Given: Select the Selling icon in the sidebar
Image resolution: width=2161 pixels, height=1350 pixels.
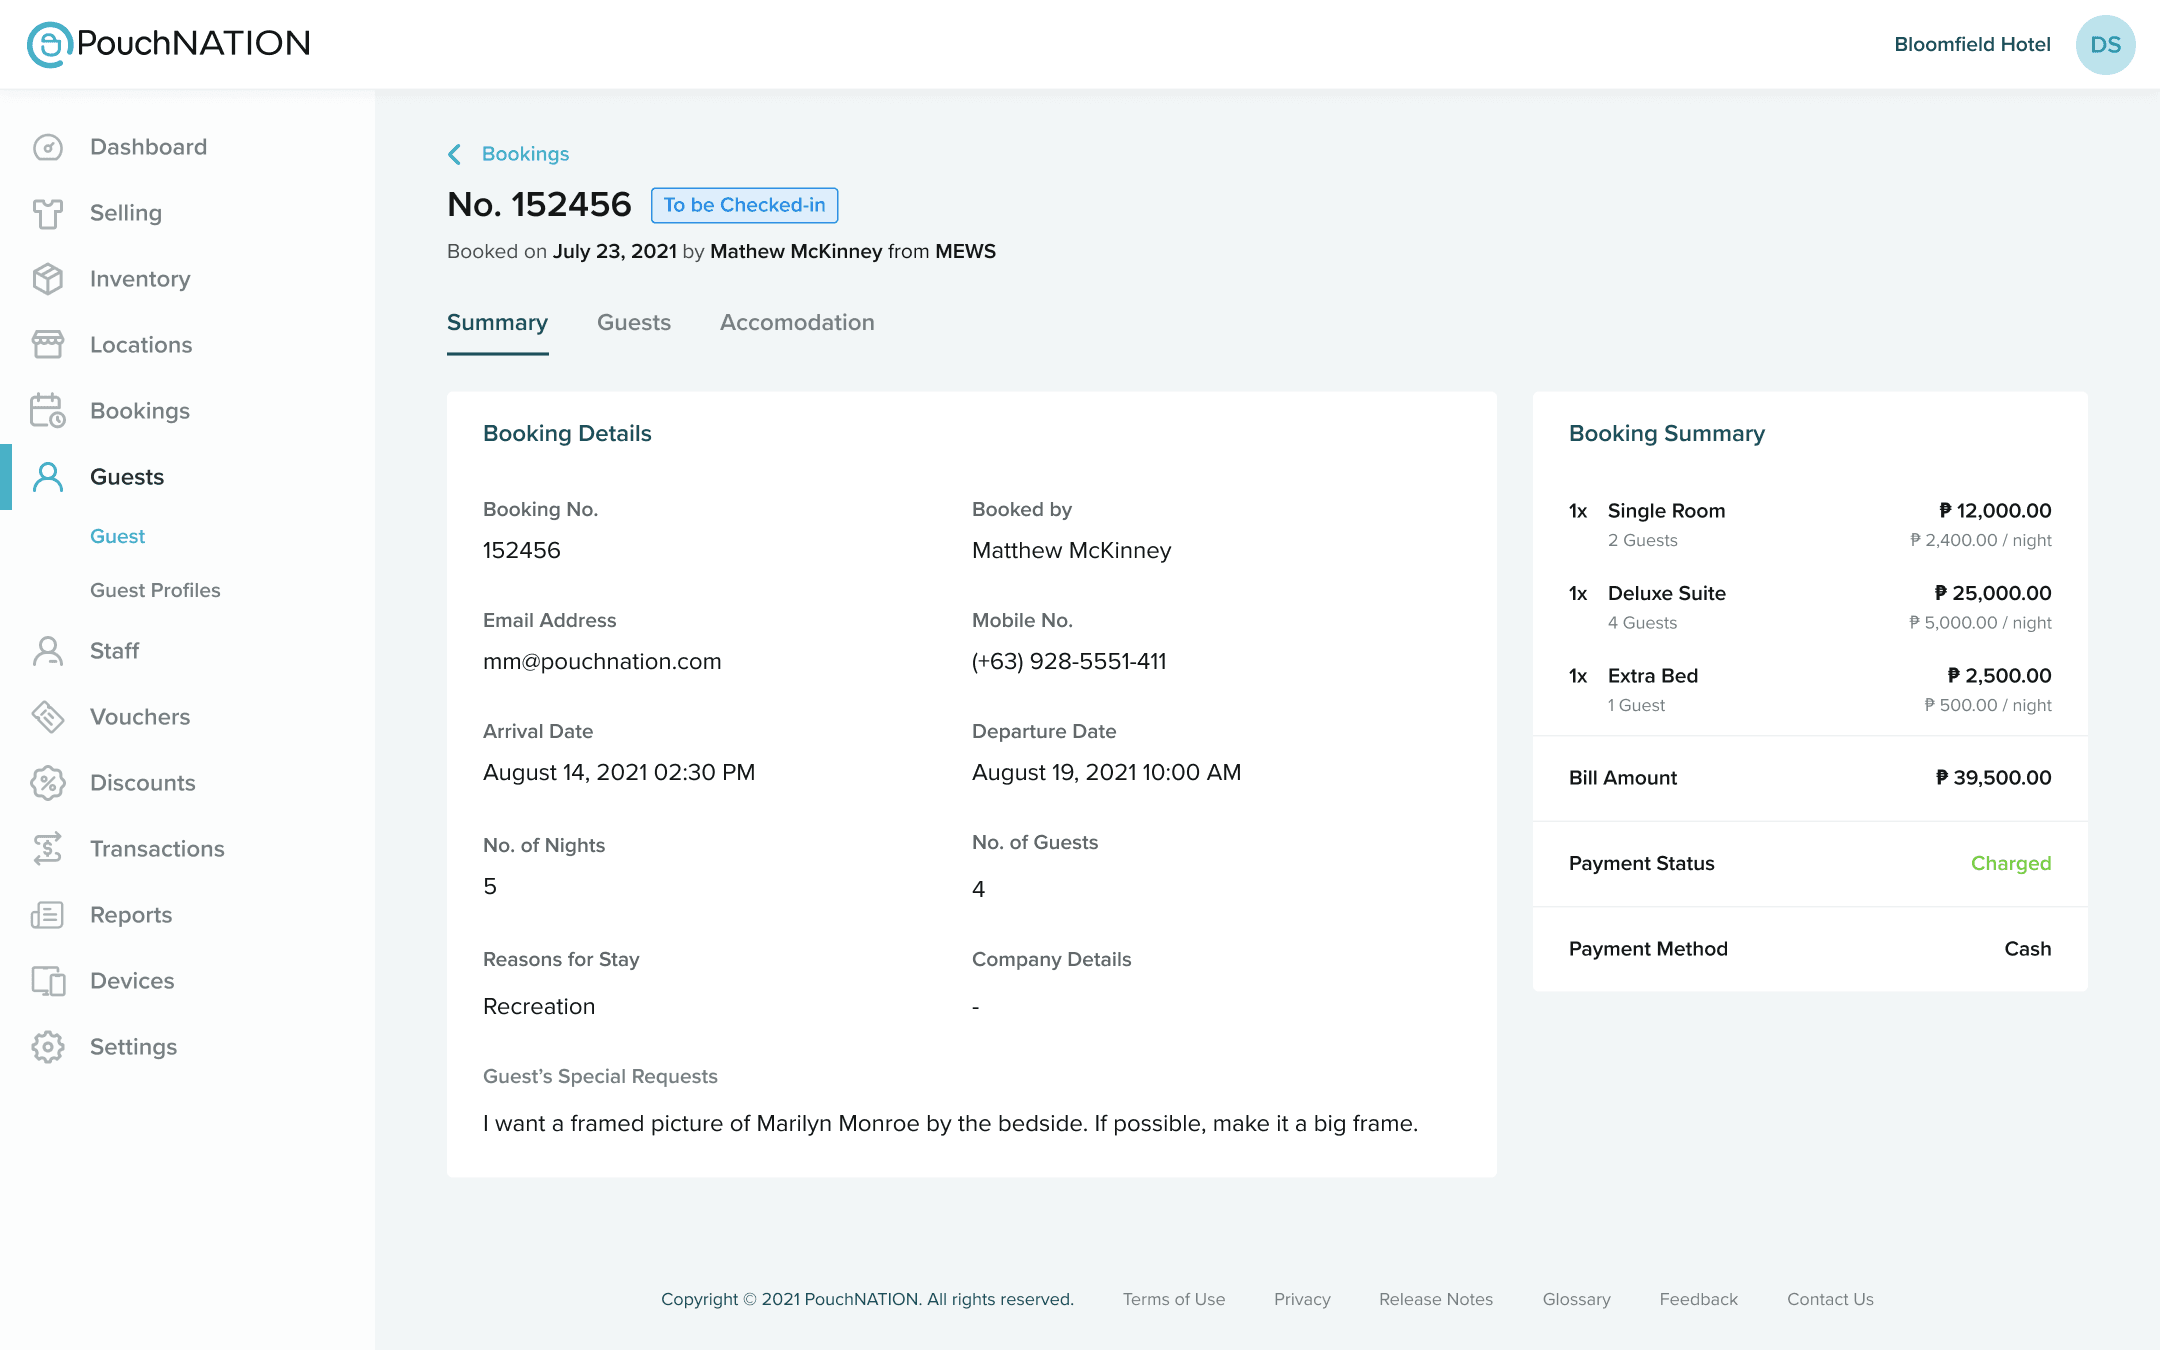Looking at the screenshot, I should pyautogui.click(x=47, y=212).
